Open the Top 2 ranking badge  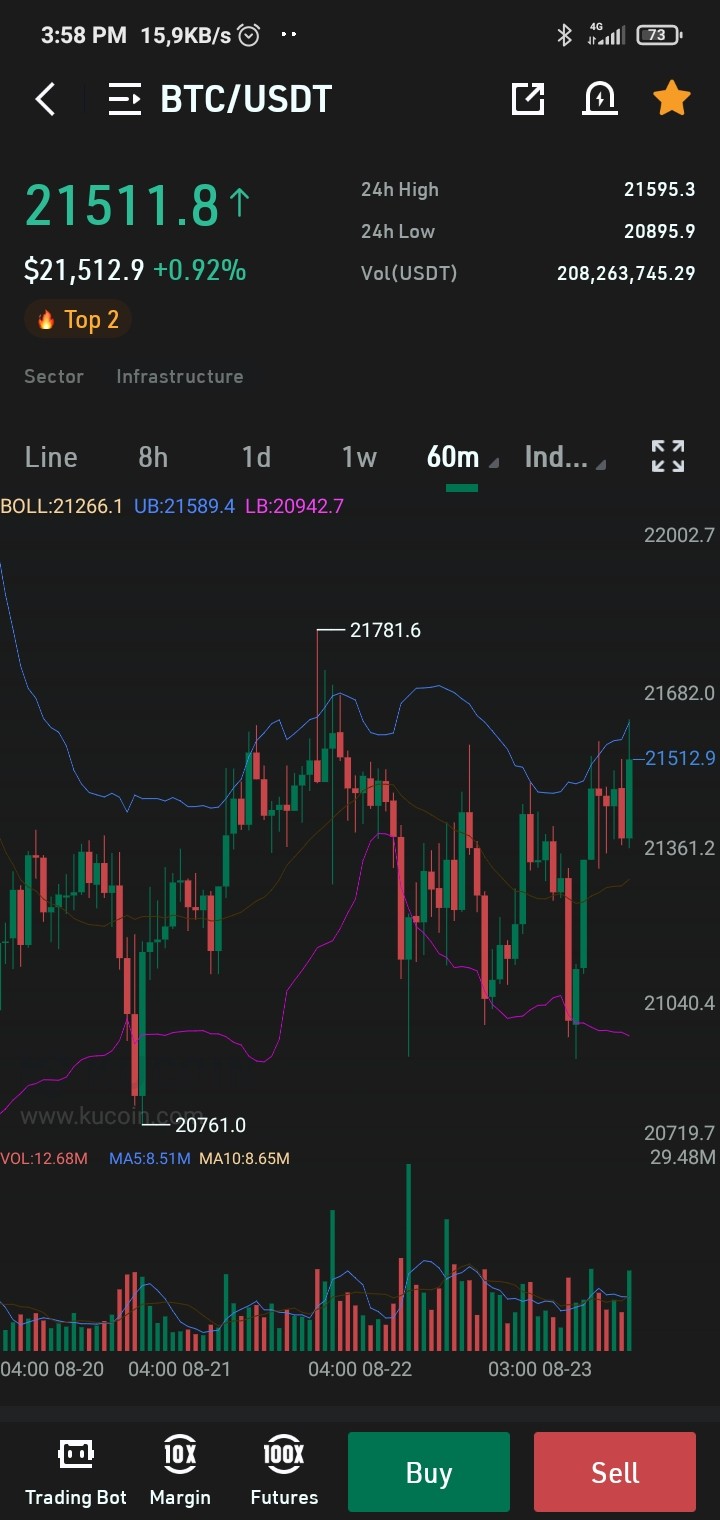pyautogui.click(x=78, y=320)
